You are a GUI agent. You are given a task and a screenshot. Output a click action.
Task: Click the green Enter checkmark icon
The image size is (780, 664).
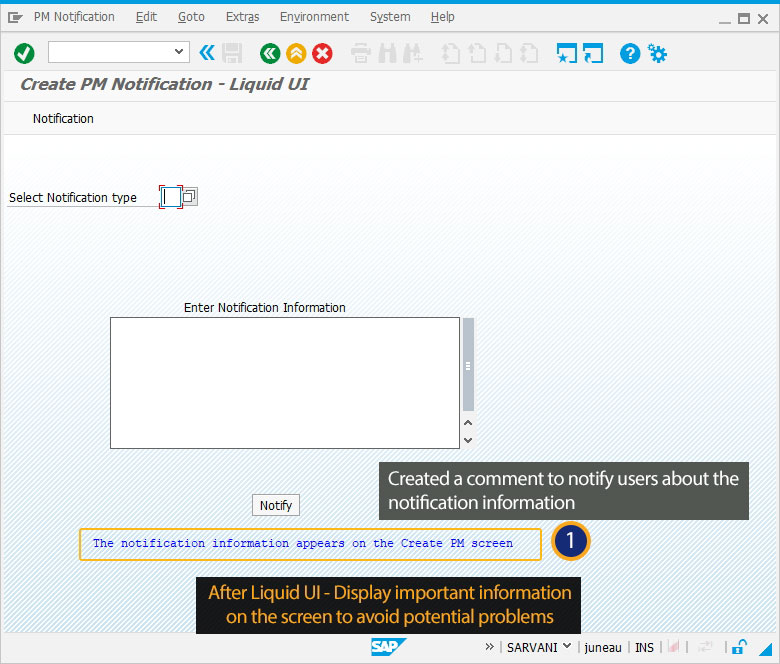point(24,53)
